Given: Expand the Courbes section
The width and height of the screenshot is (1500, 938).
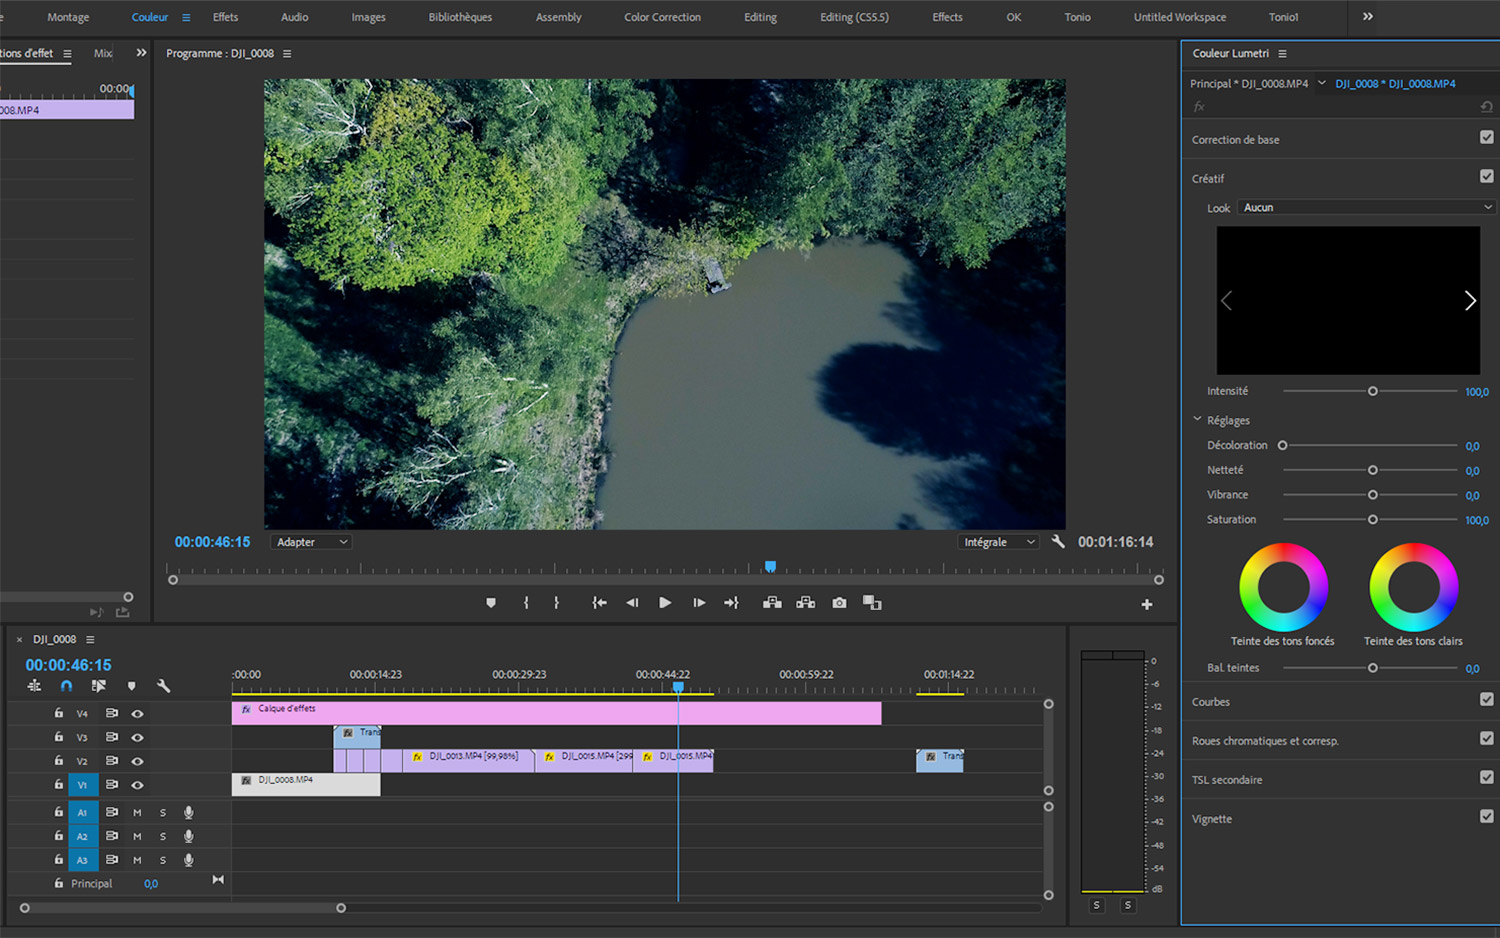Looking at the screenshot, I should [x=1211, y=702].
